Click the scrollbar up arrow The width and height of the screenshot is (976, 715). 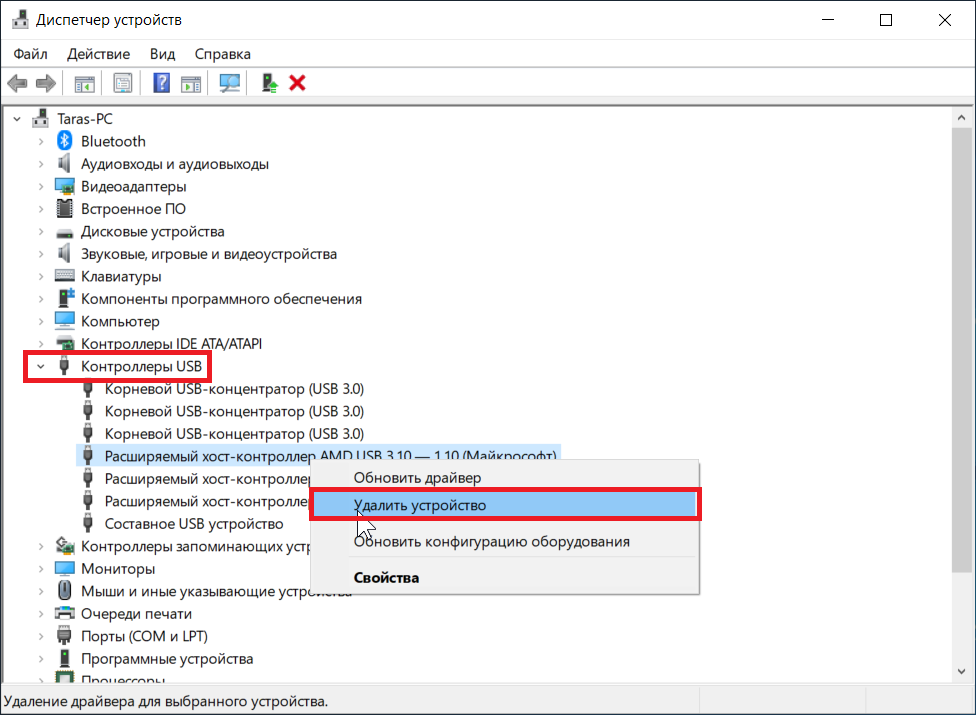(962, 118)
